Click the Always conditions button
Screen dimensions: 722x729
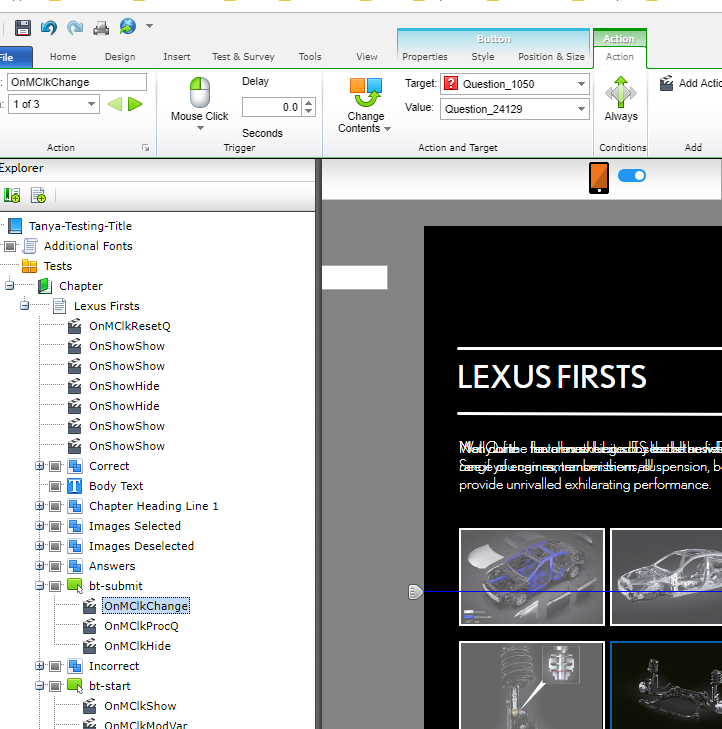pos(621,99)
